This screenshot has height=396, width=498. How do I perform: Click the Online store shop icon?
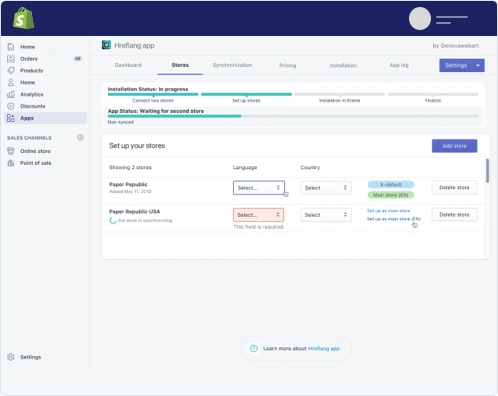11,151
